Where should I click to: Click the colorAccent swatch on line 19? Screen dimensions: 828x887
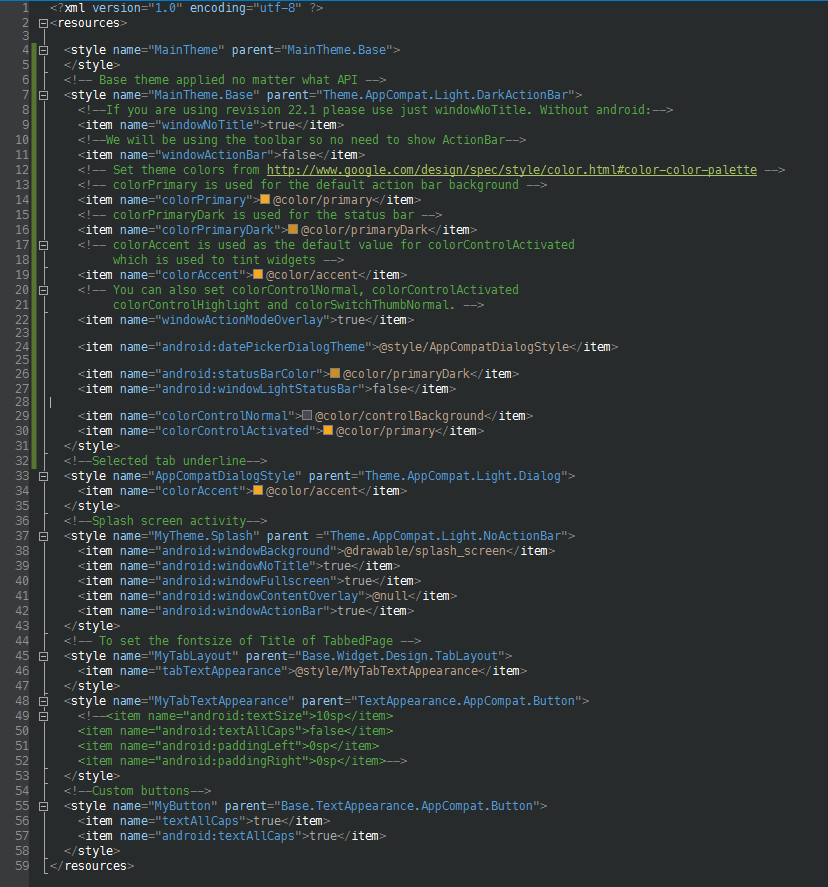tap(258, 274)
